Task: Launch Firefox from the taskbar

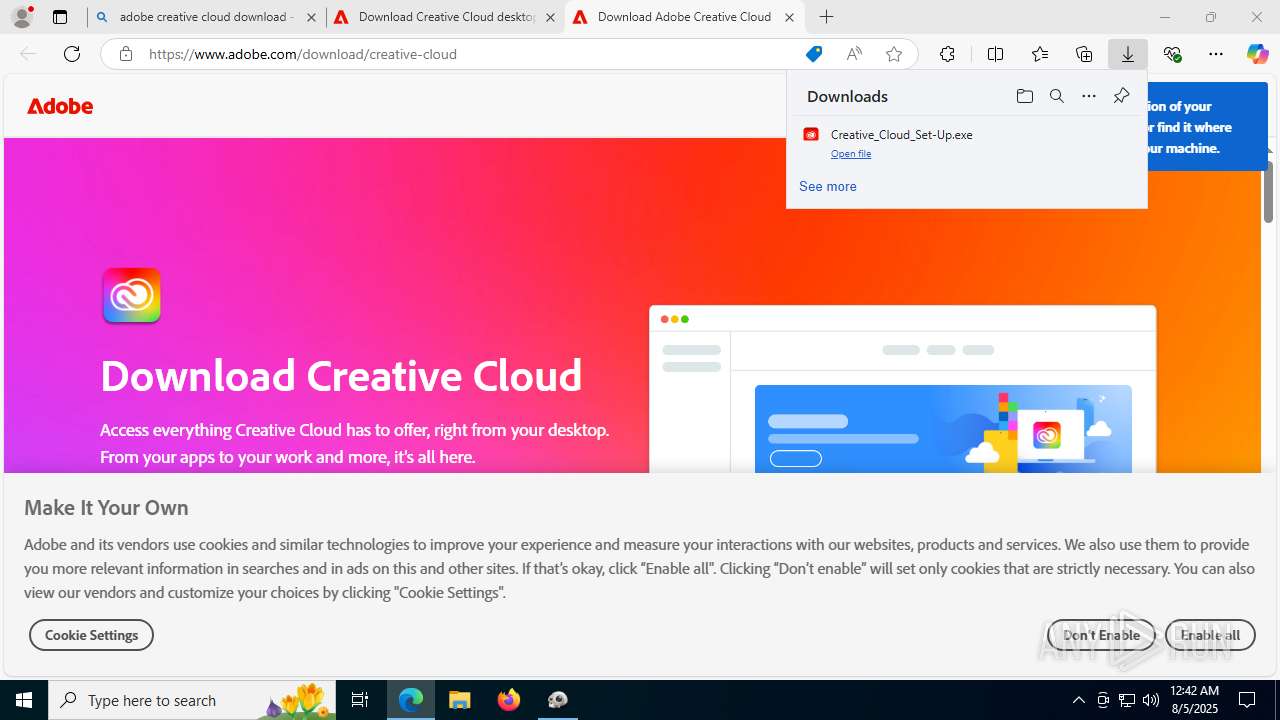Action: tap(509, 700)
